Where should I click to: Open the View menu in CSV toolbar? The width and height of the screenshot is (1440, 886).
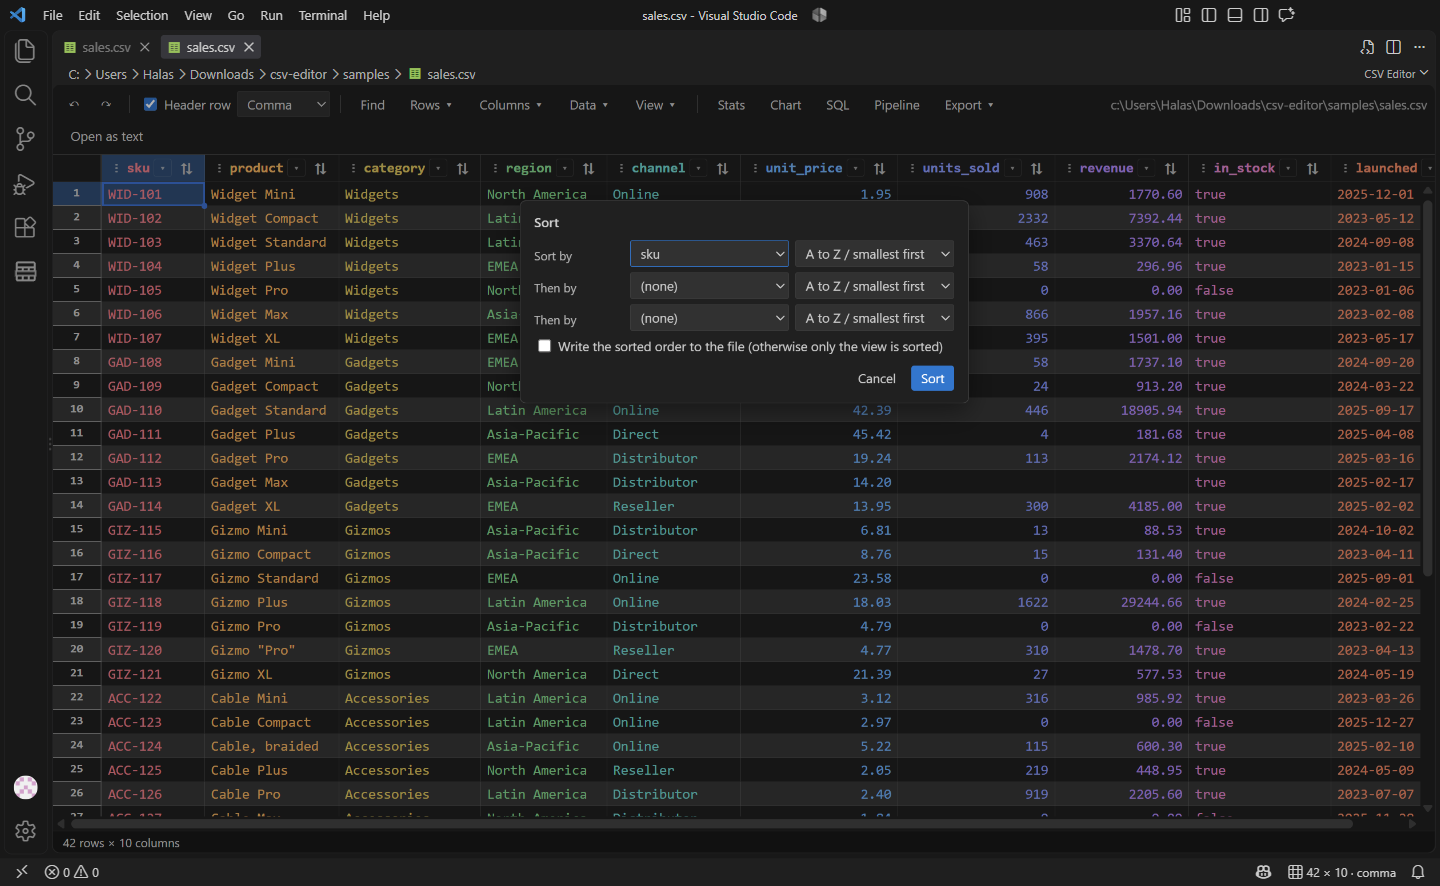pyautogui.click(x=655, y=105)
